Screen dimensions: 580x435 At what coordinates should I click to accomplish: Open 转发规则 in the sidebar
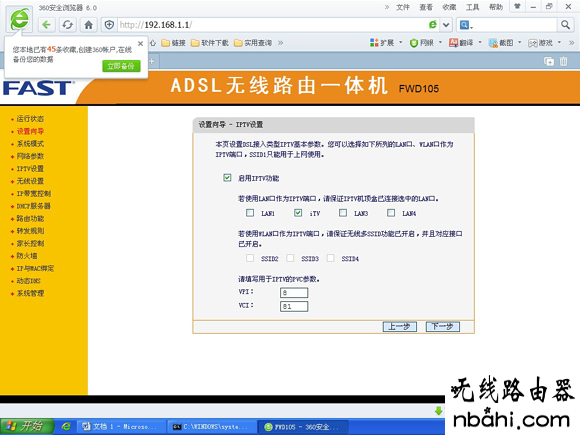[x=30, y=231]
